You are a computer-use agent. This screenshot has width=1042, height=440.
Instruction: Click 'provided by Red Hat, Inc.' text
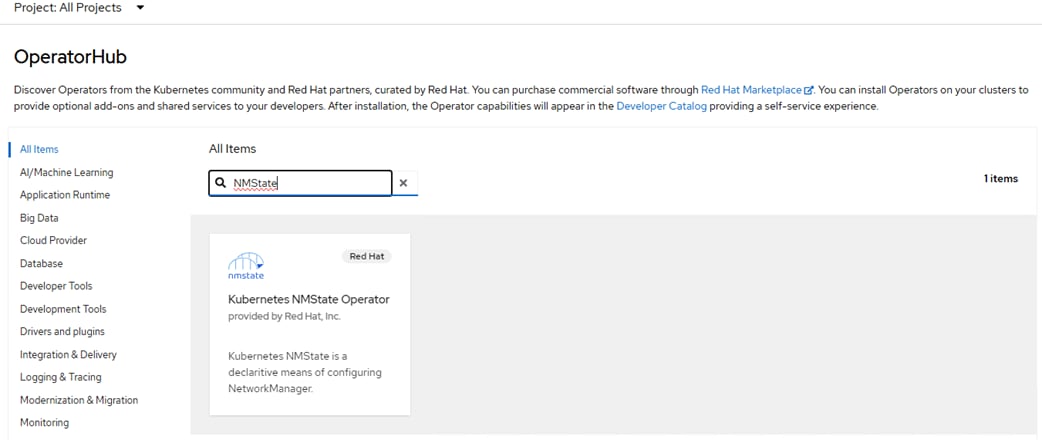(x=284, y=317)
